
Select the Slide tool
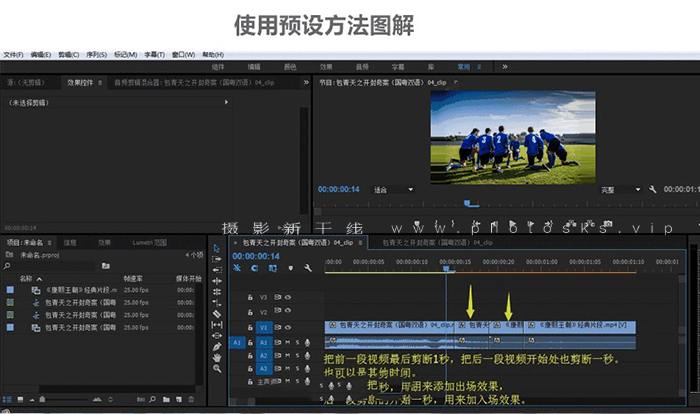coord(217,335)
